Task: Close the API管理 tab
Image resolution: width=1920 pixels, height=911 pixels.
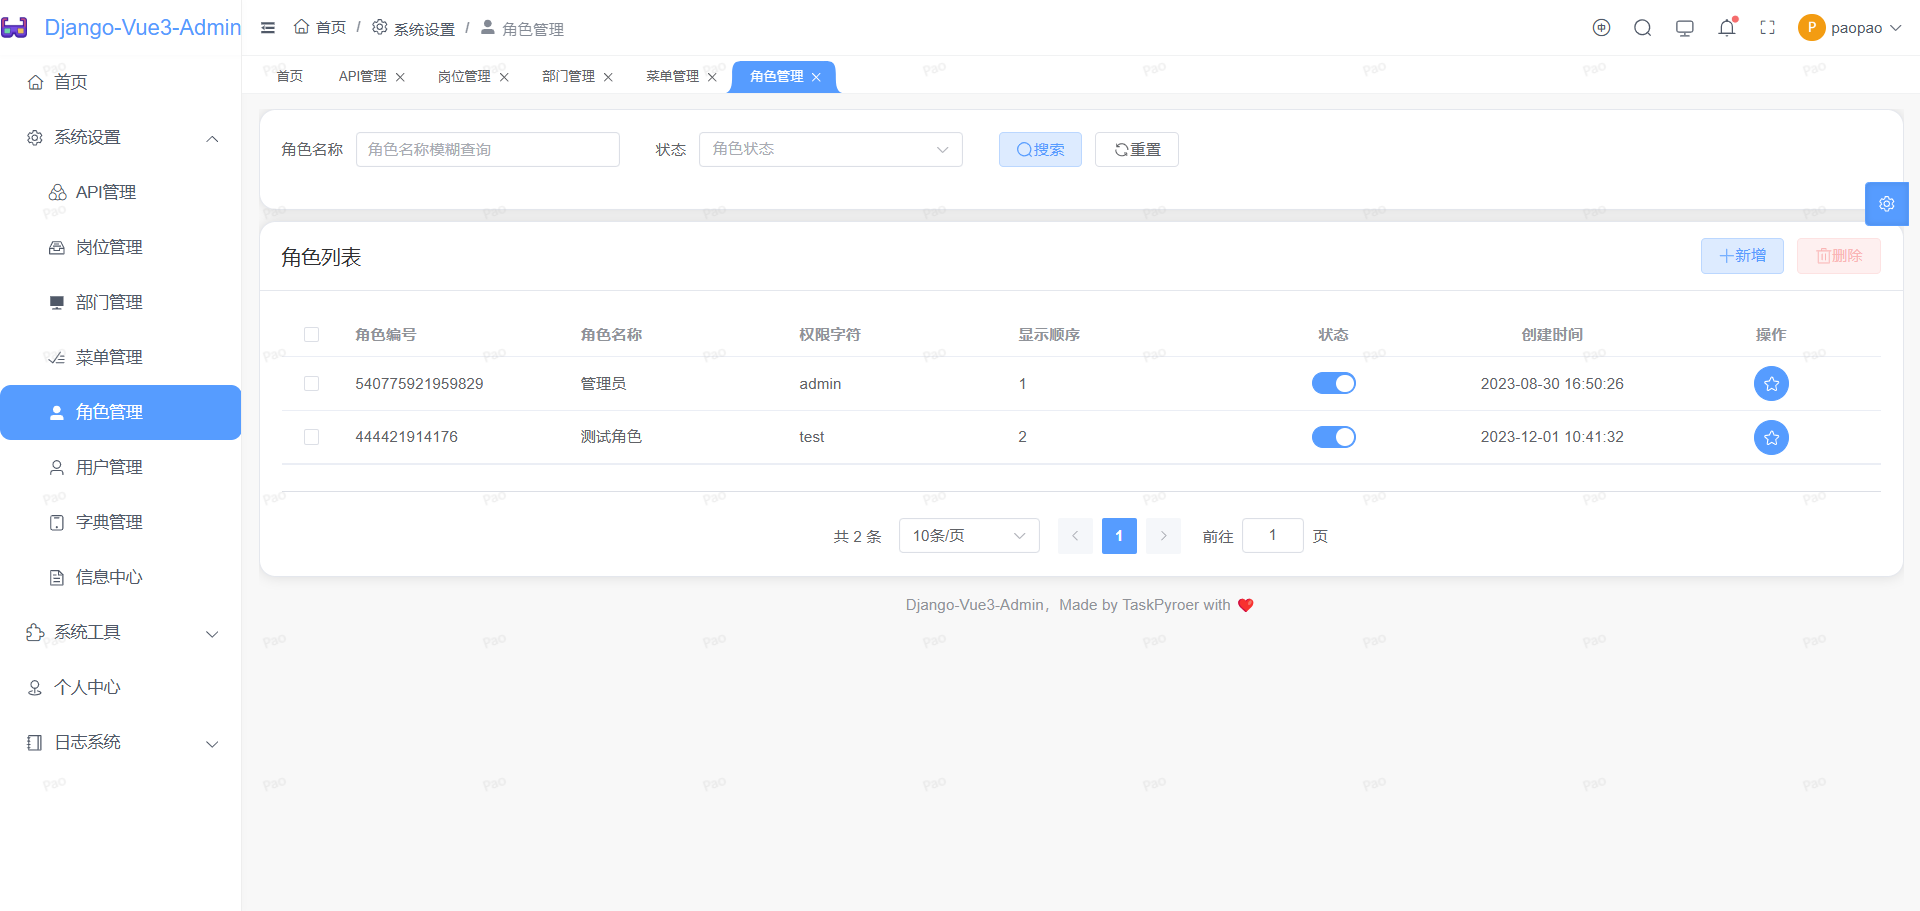Action: tap(400, 77)
